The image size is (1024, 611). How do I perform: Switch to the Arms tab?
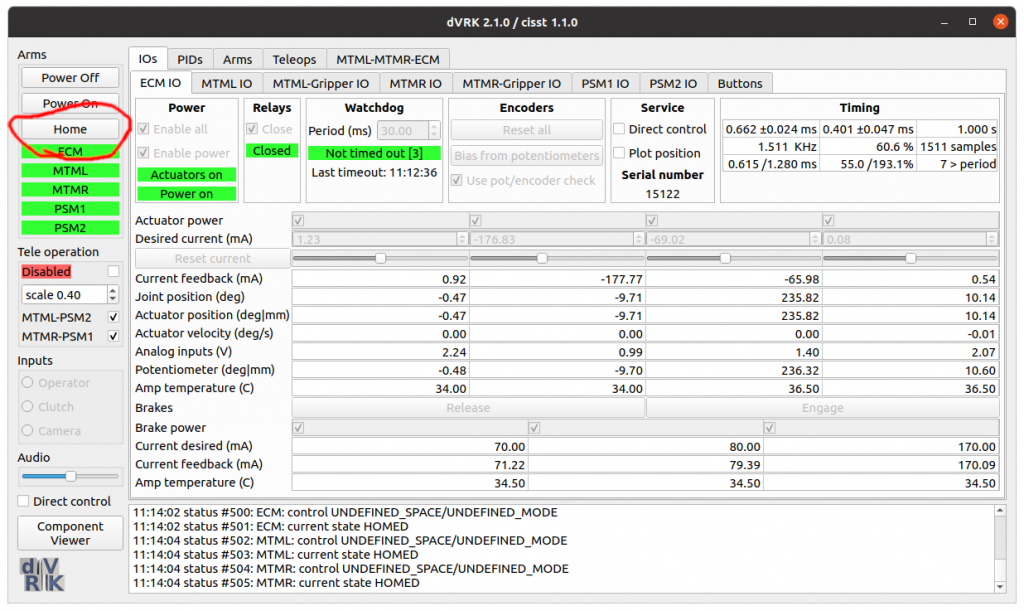pyautogui.click(x=237, y=59)
